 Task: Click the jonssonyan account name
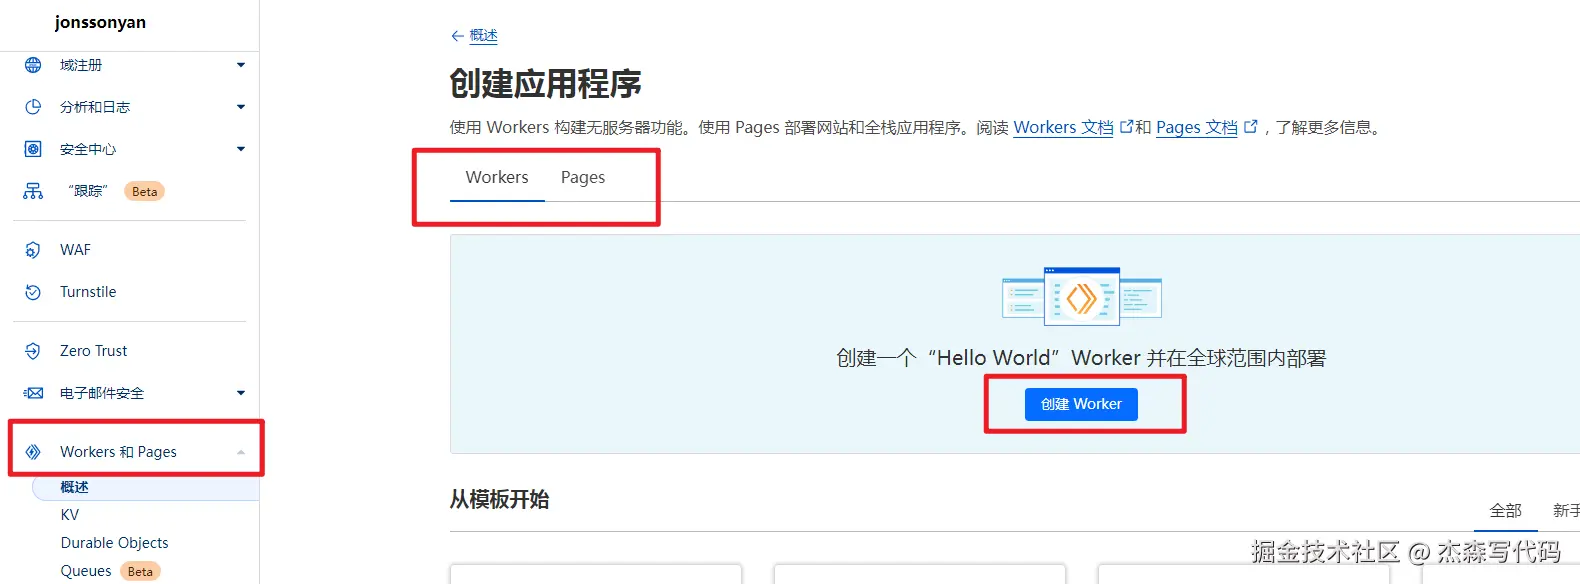click(x=100, y=22)
